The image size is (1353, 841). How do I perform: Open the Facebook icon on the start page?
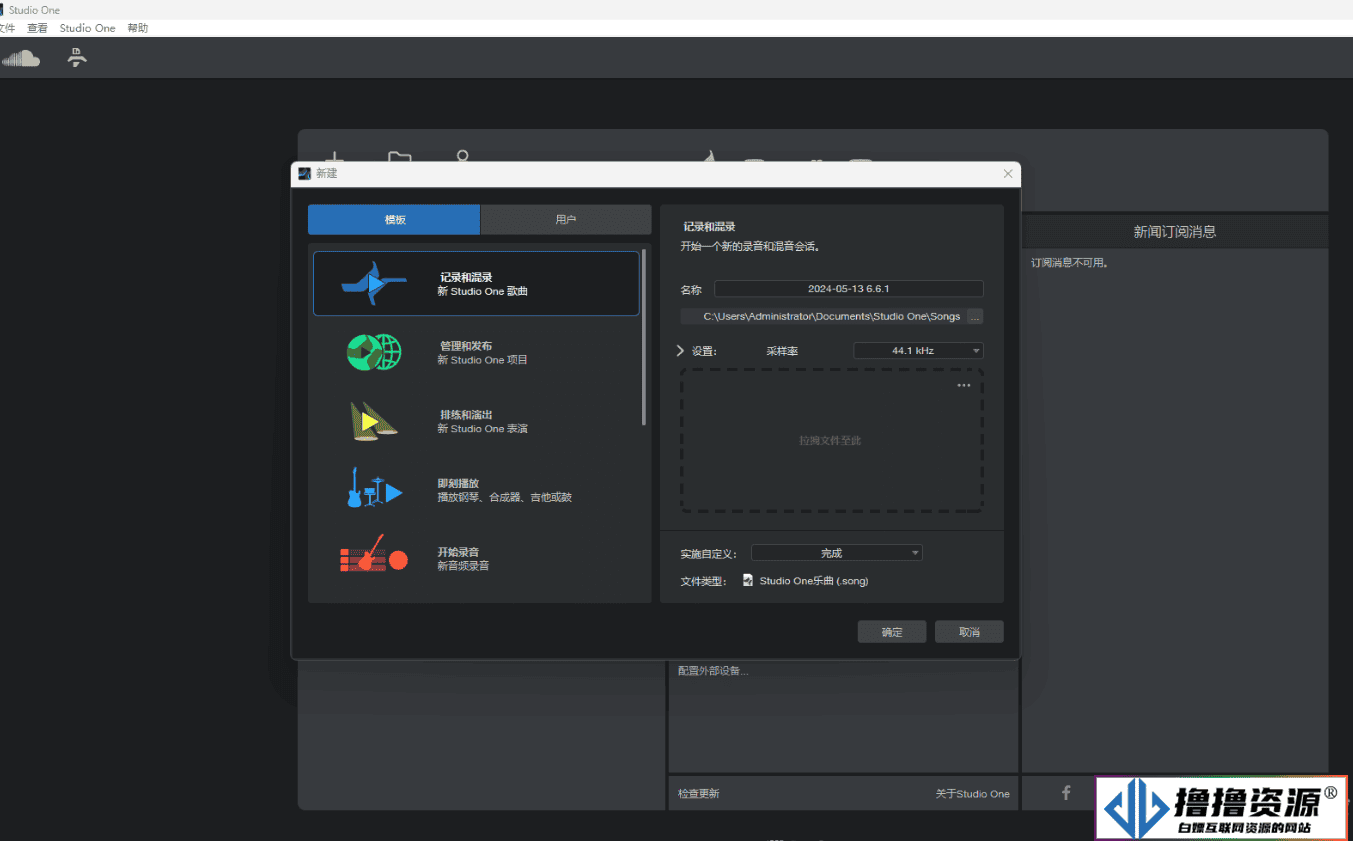point(1066,793)
